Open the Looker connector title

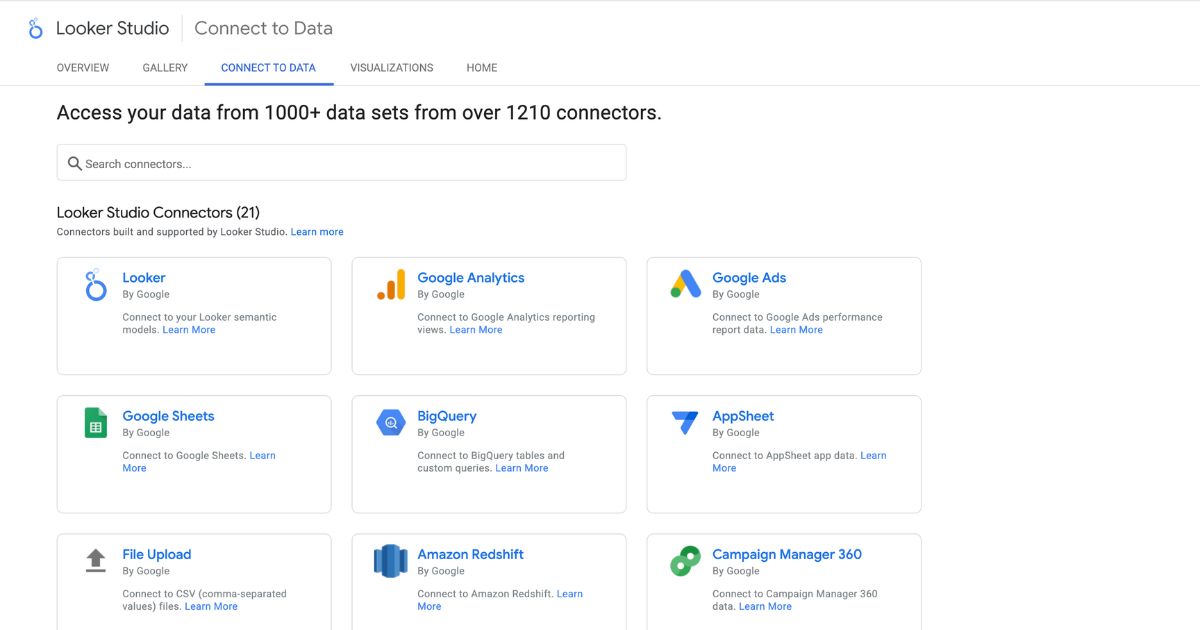144,278
